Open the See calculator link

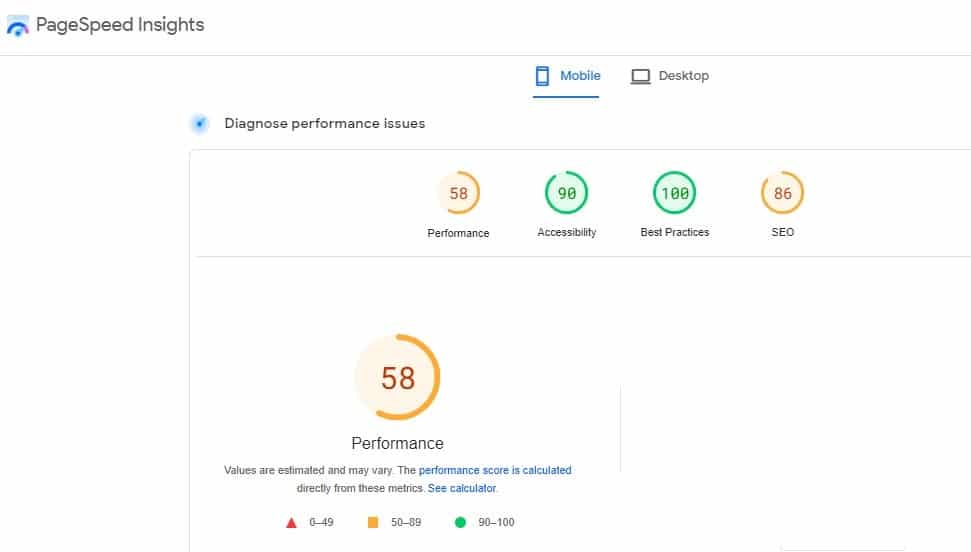click(x=461, y=488)
